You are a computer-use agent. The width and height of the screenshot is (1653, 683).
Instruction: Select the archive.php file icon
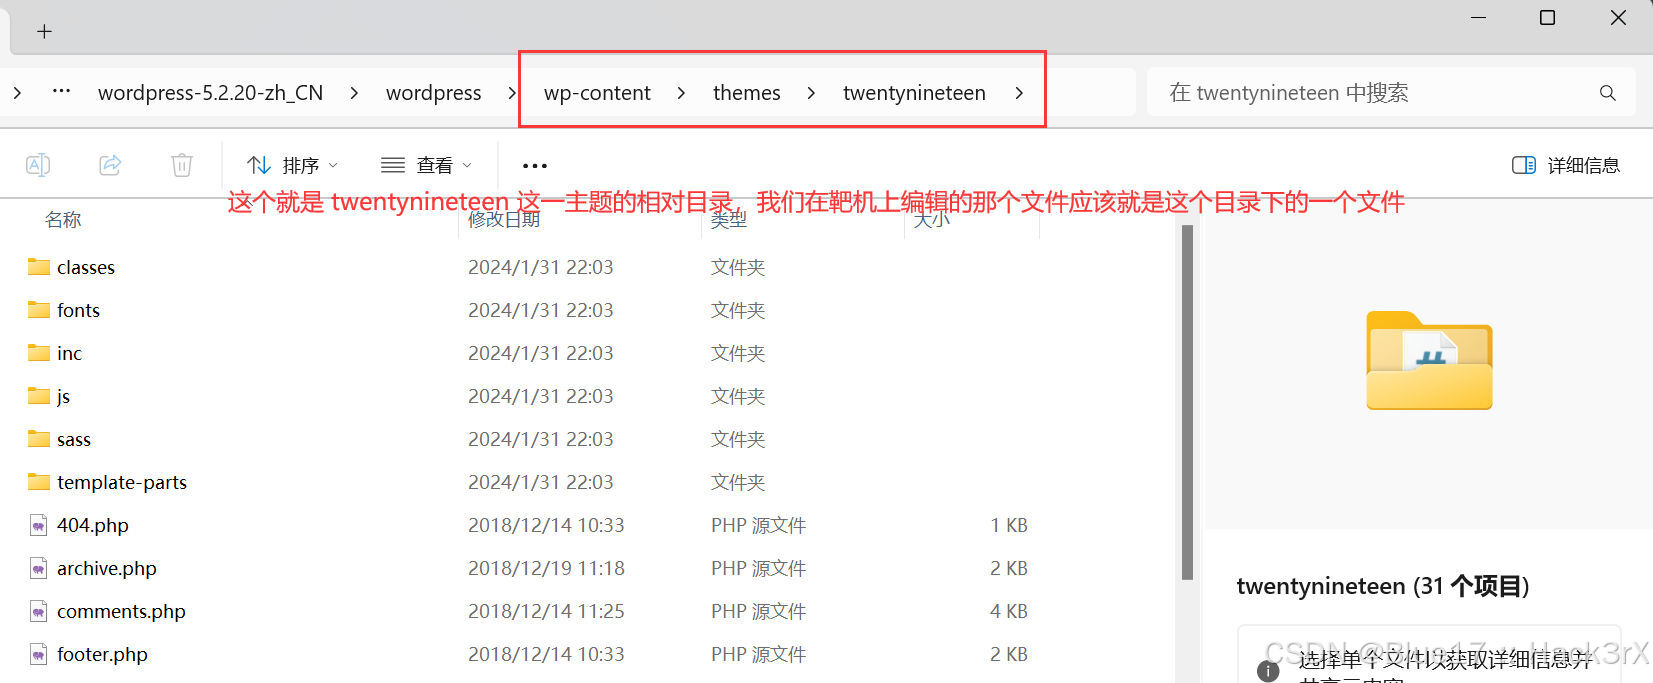pyautogui.click(x=38, y=568)
